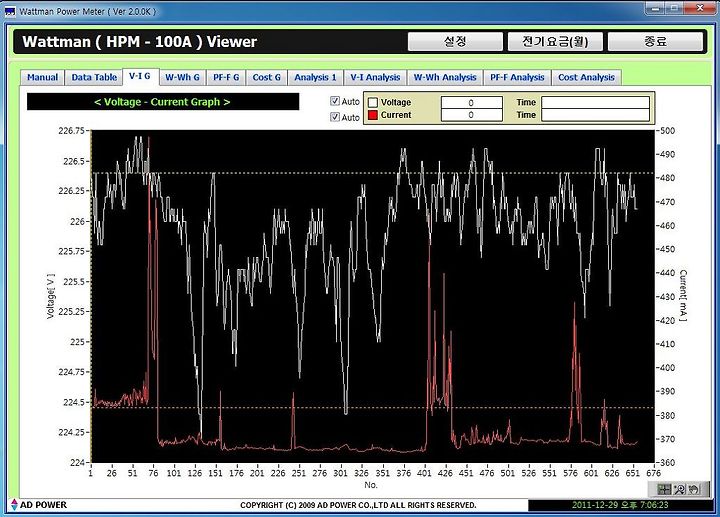Click the Voltage cursor value field
Image resolution: width=720 pixels, height=517 pixels.
[x=471, y=102]
